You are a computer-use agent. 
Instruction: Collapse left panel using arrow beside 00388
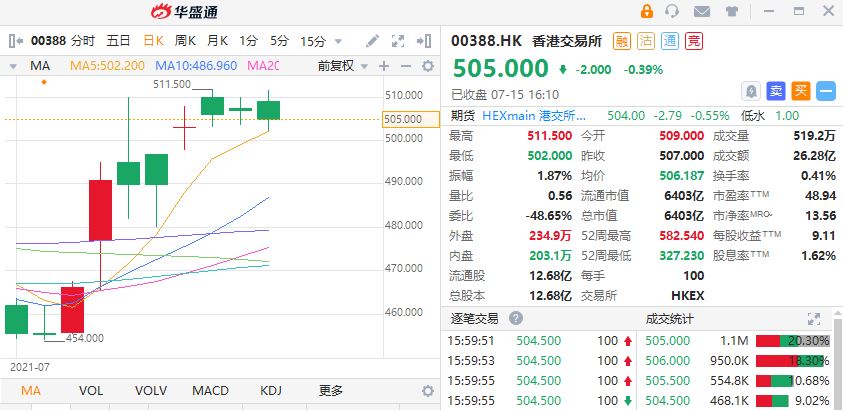click(16, 41)
